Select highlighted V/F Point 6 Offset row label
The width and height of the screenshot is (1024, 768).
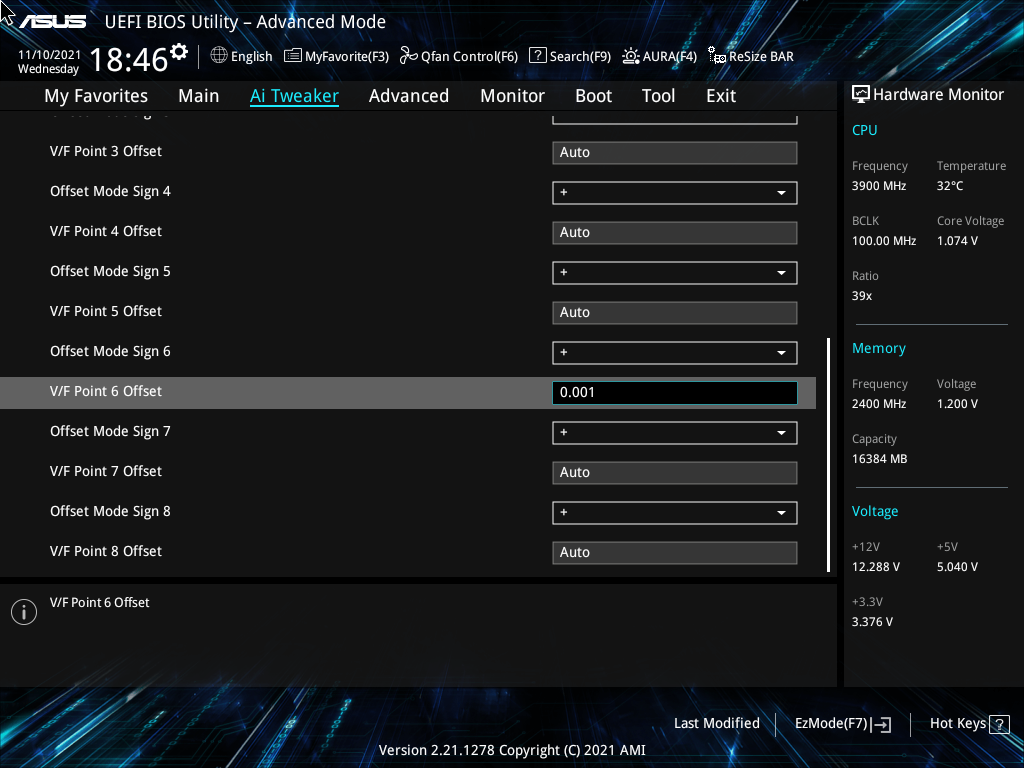click(106, 391)
